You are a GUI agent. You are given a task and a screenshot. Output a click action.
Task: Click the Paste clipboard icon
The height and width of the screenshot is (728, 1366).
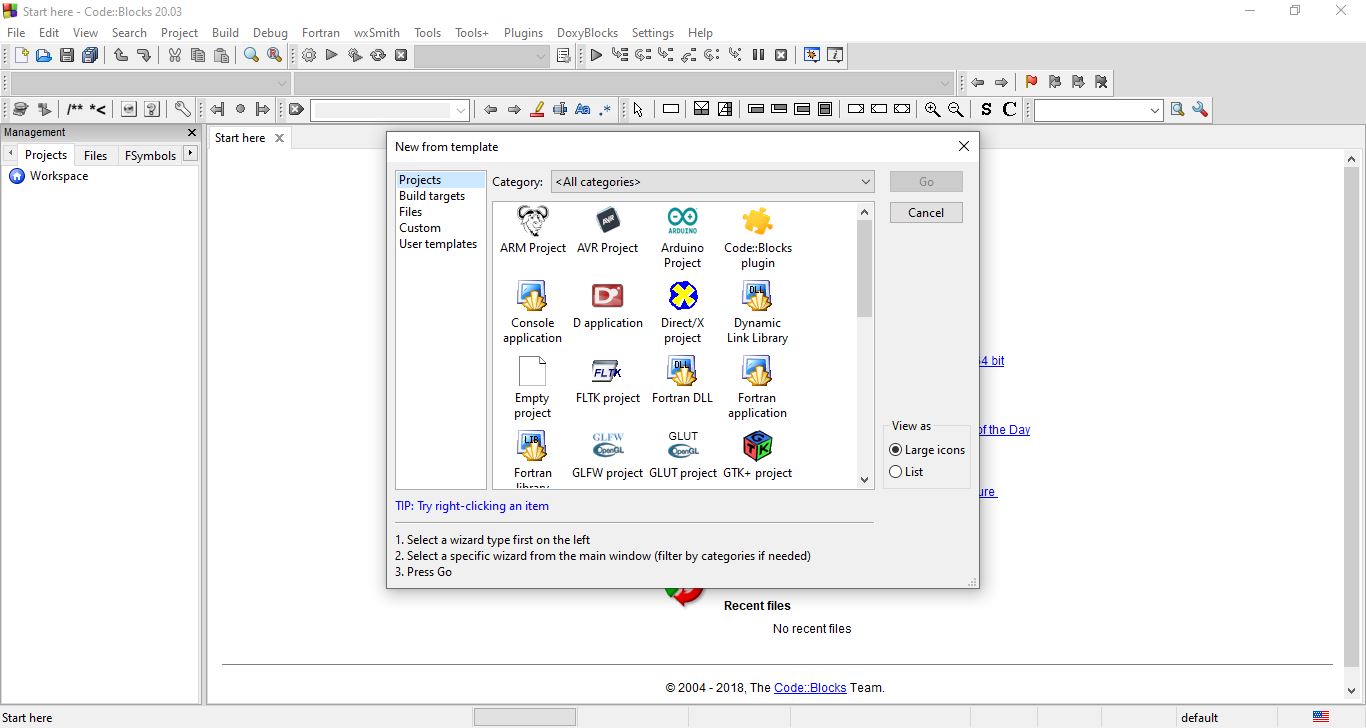point(221,56)
